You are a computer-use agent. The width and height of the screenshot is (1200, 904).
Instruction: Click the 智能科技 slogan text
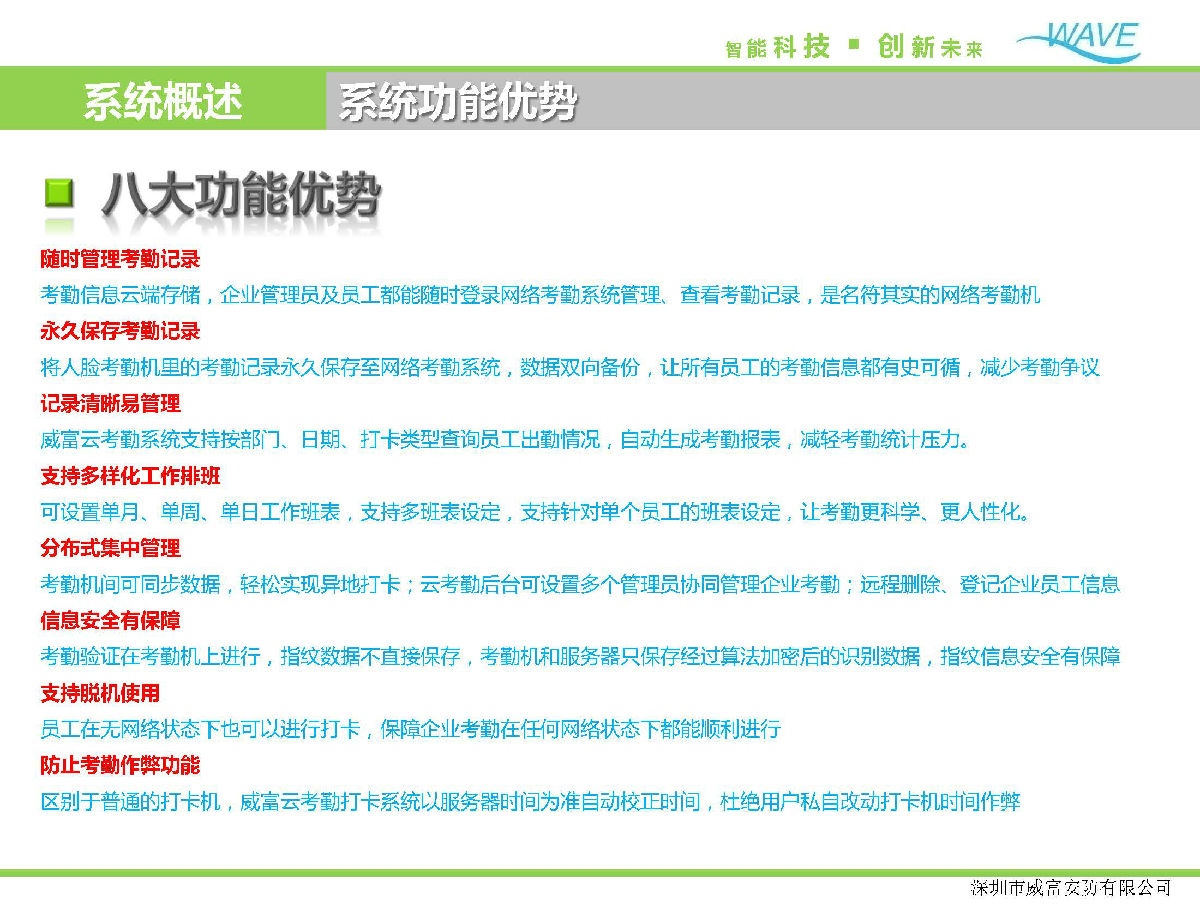pyautogui.click(x=777, y=47)
